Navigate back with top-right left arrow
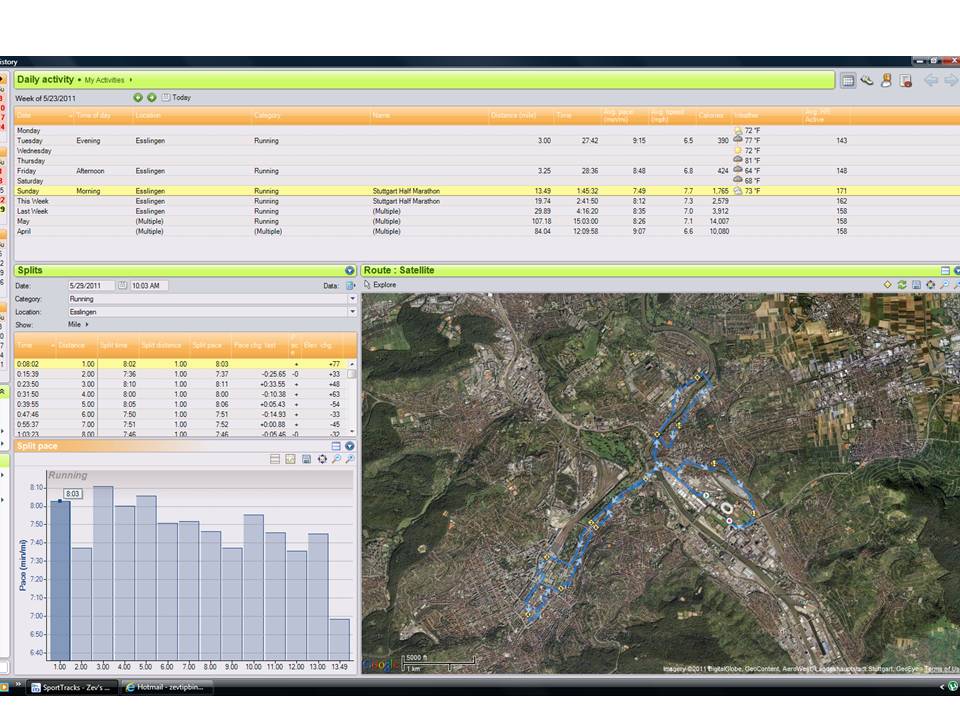Viewport: 960px width, 720px height. coord(931,80)
